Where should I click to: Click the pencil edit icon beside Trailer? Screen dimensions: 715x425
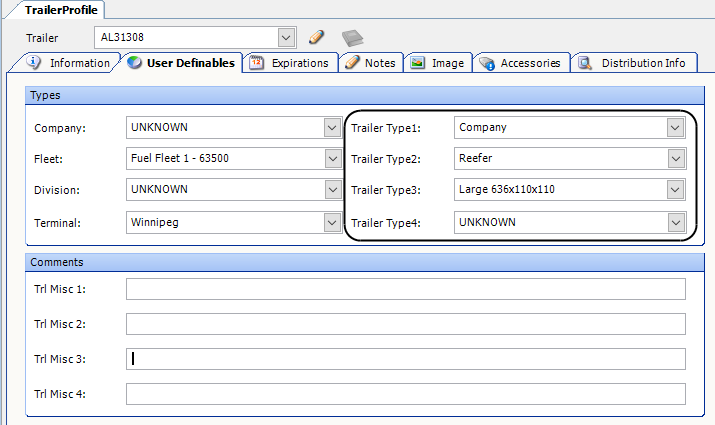(316, 37)
